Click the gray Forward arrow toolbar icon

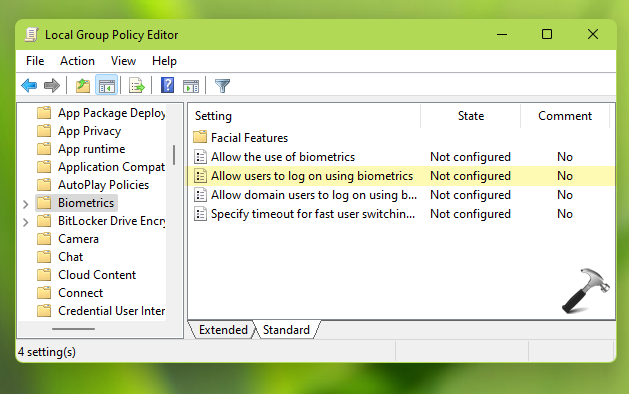click(52, 85)
